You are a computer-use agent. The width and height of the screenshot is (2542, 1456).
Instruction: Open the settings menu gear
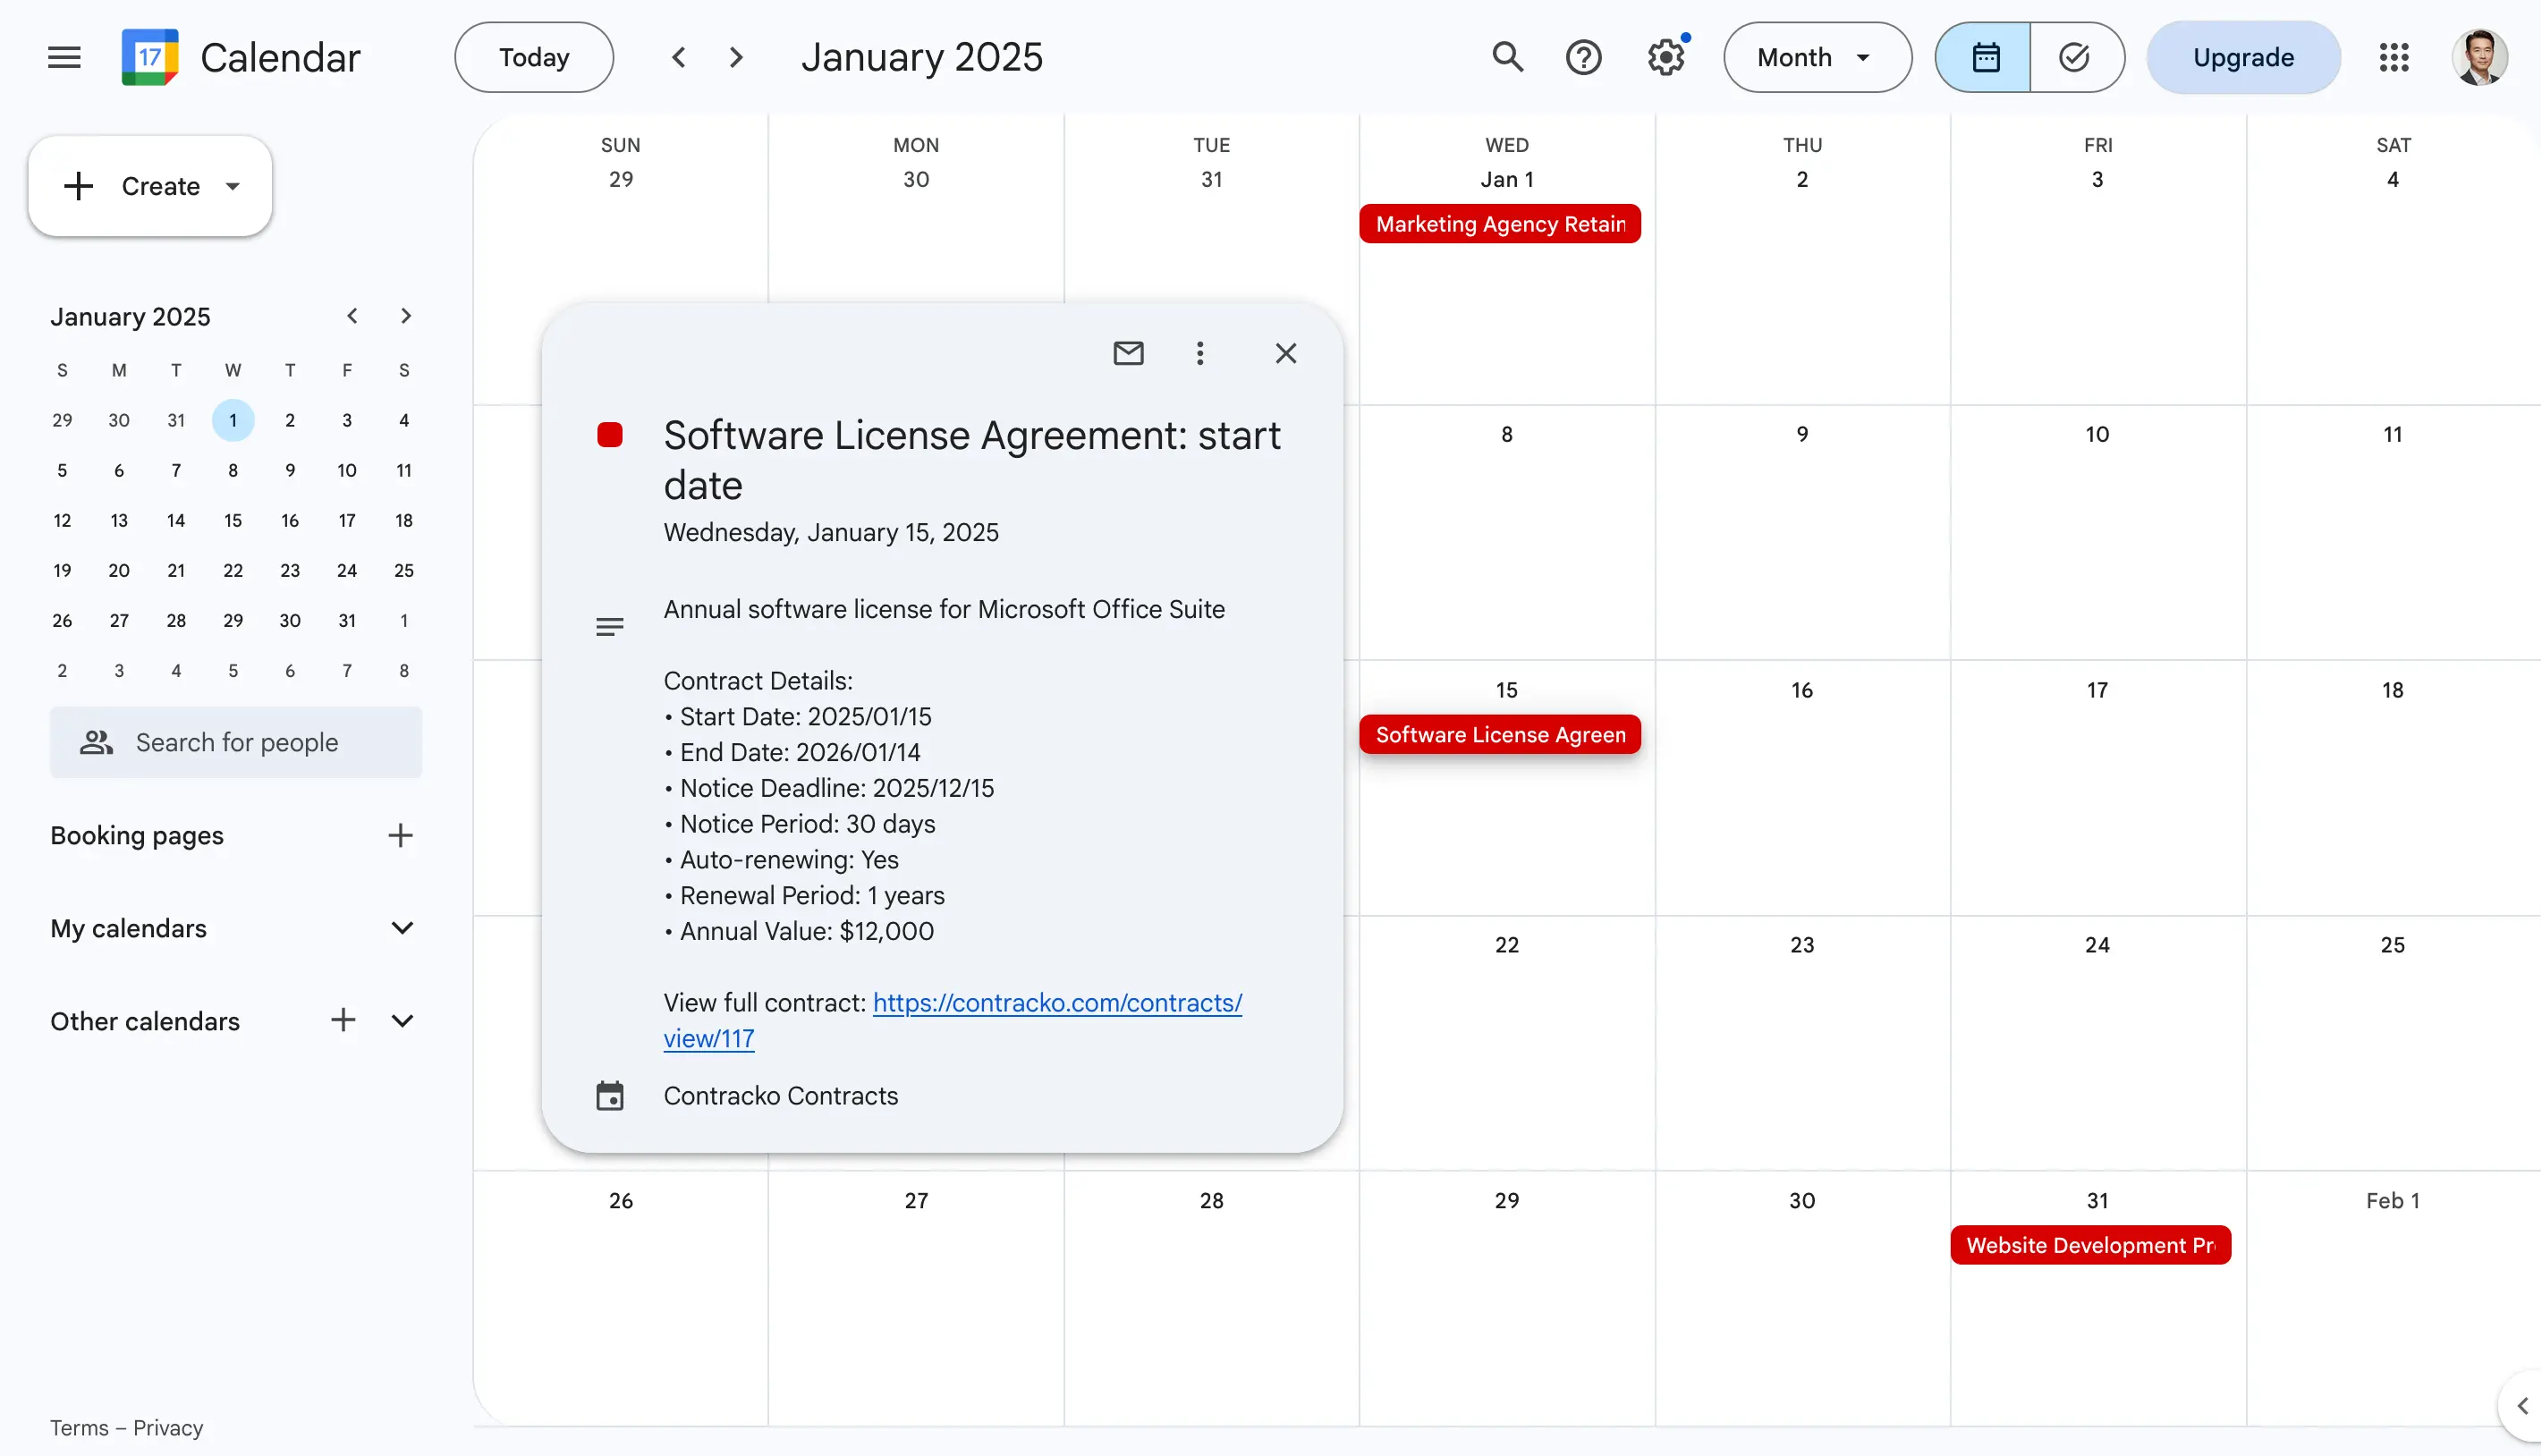coord(1663,57)
